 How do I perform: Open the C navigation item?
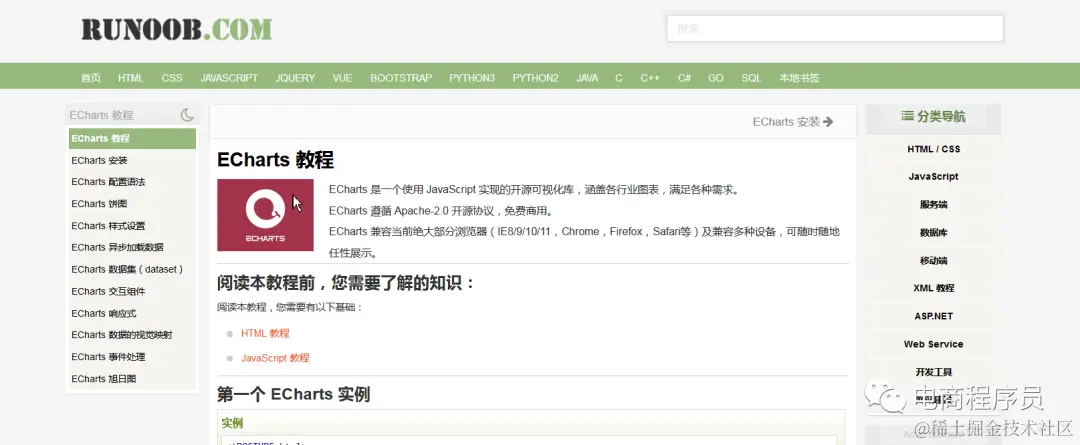coord(619,78)
